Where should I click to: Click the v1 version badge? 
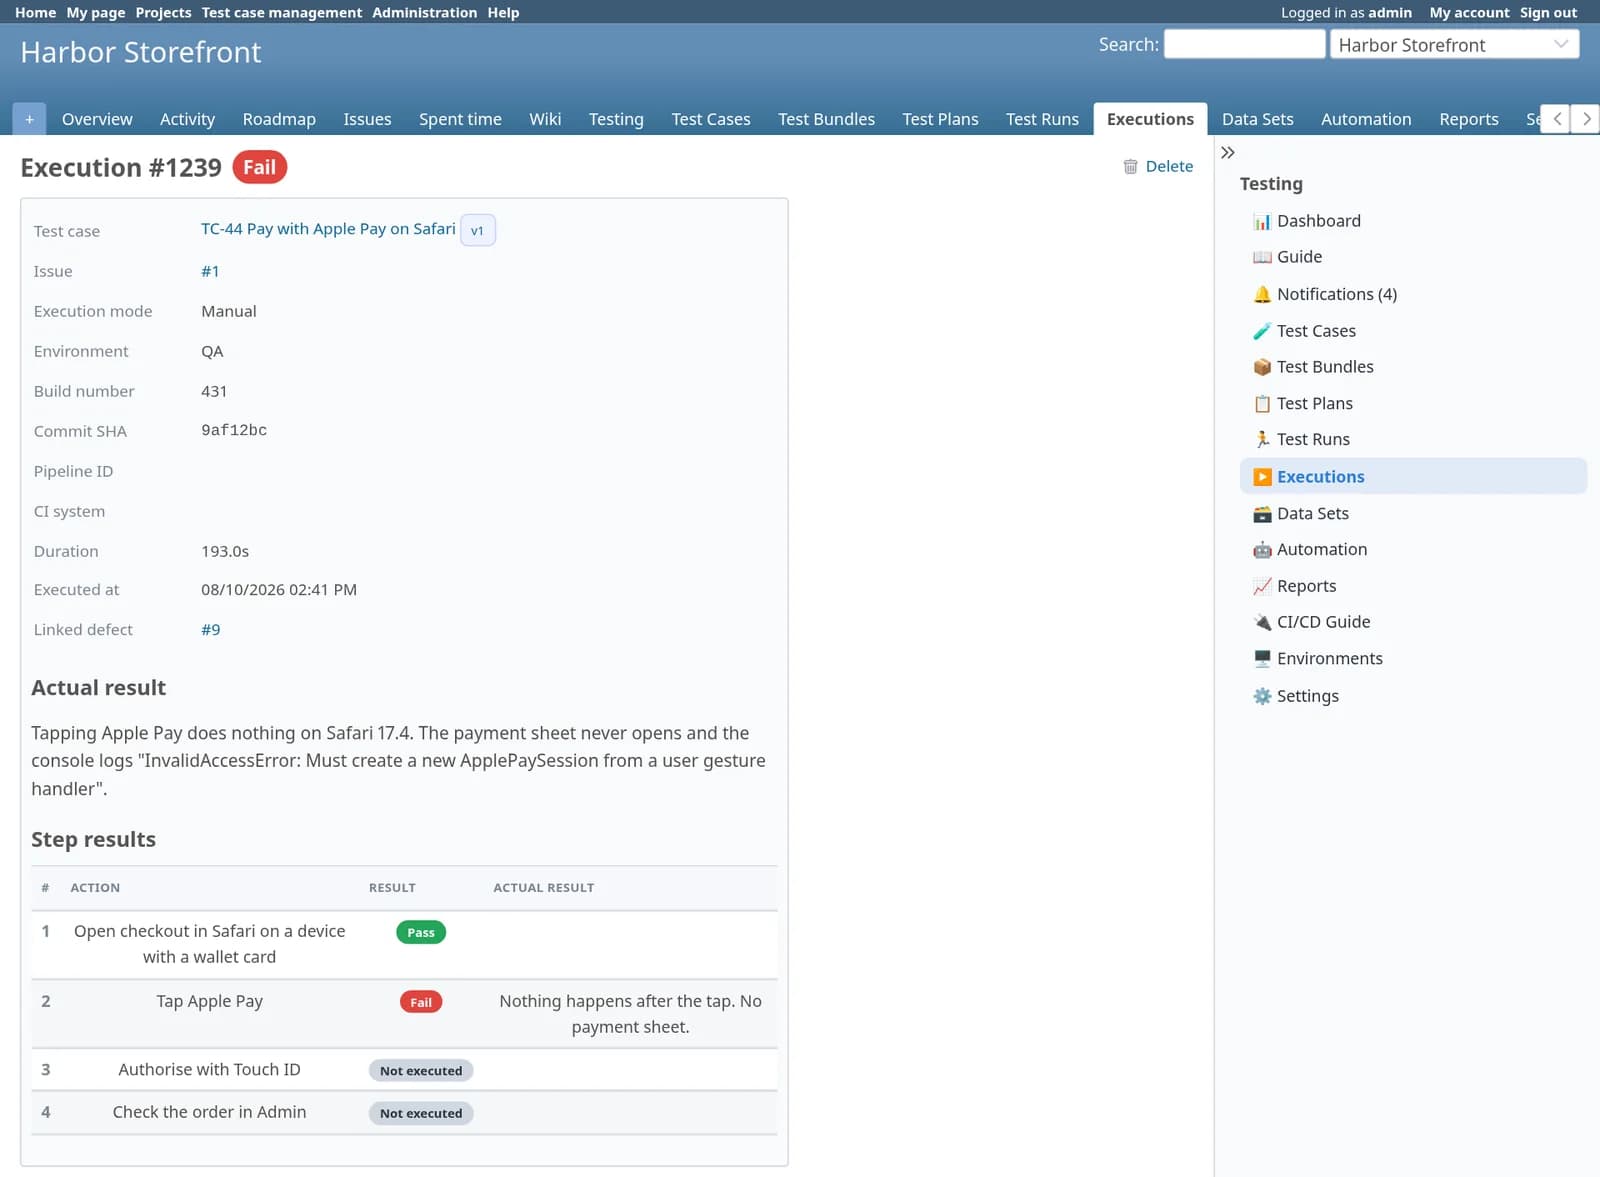[x=477, y=231]
